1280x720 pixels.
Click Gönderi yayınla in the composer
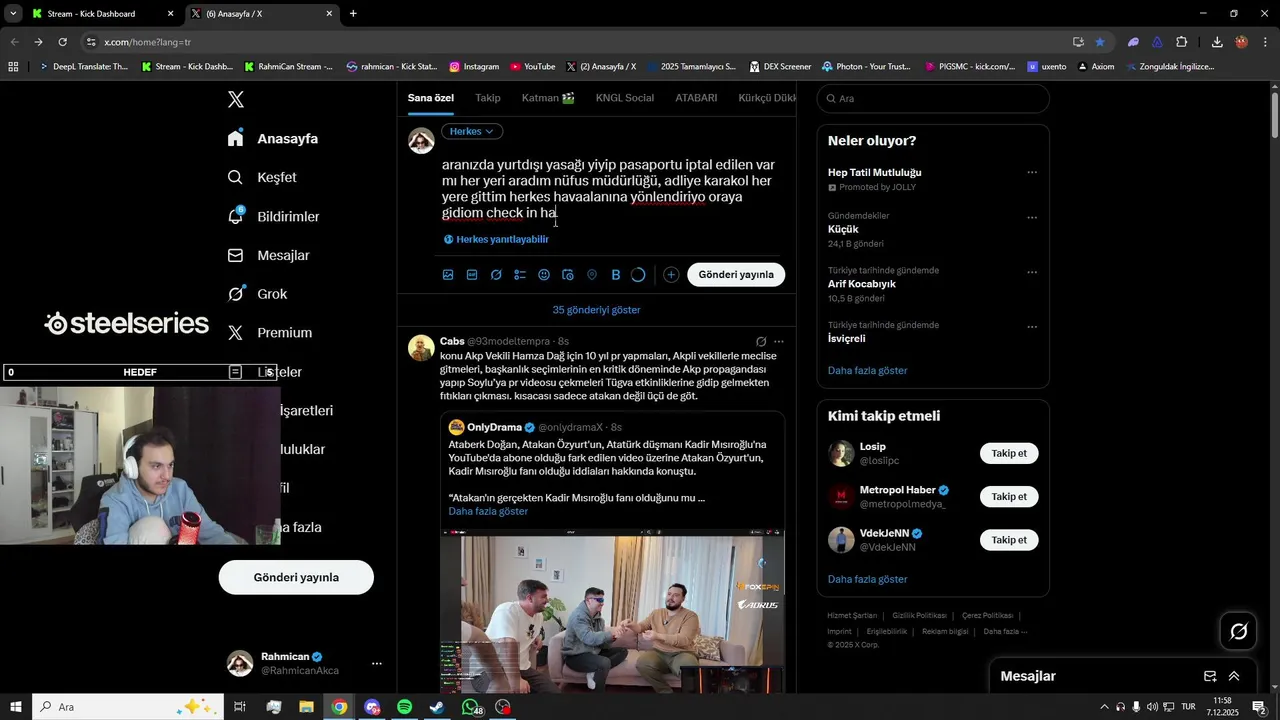click(x=736, y=275)
